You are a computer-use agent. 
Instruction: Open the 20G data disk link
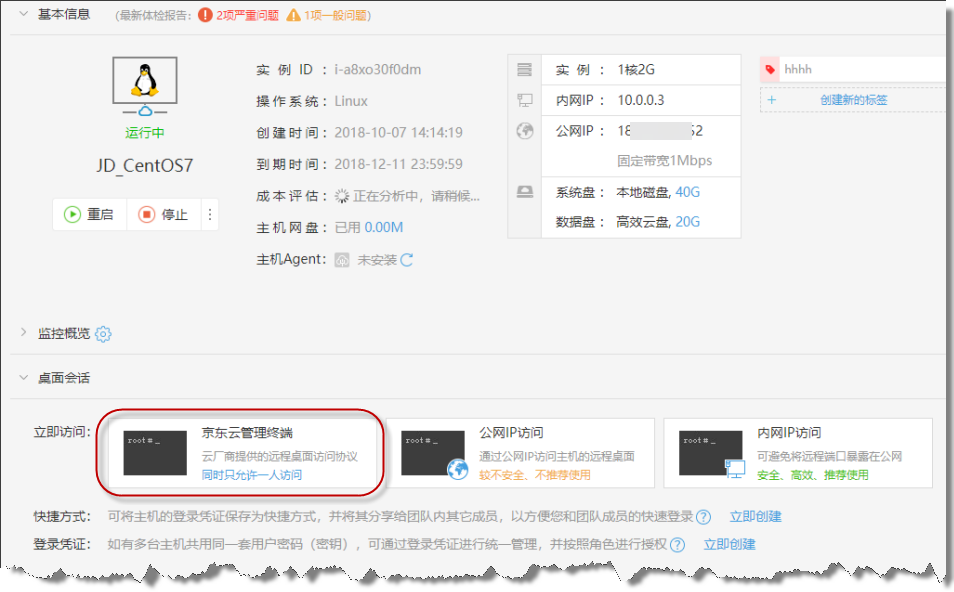click(x=688, y=222)
